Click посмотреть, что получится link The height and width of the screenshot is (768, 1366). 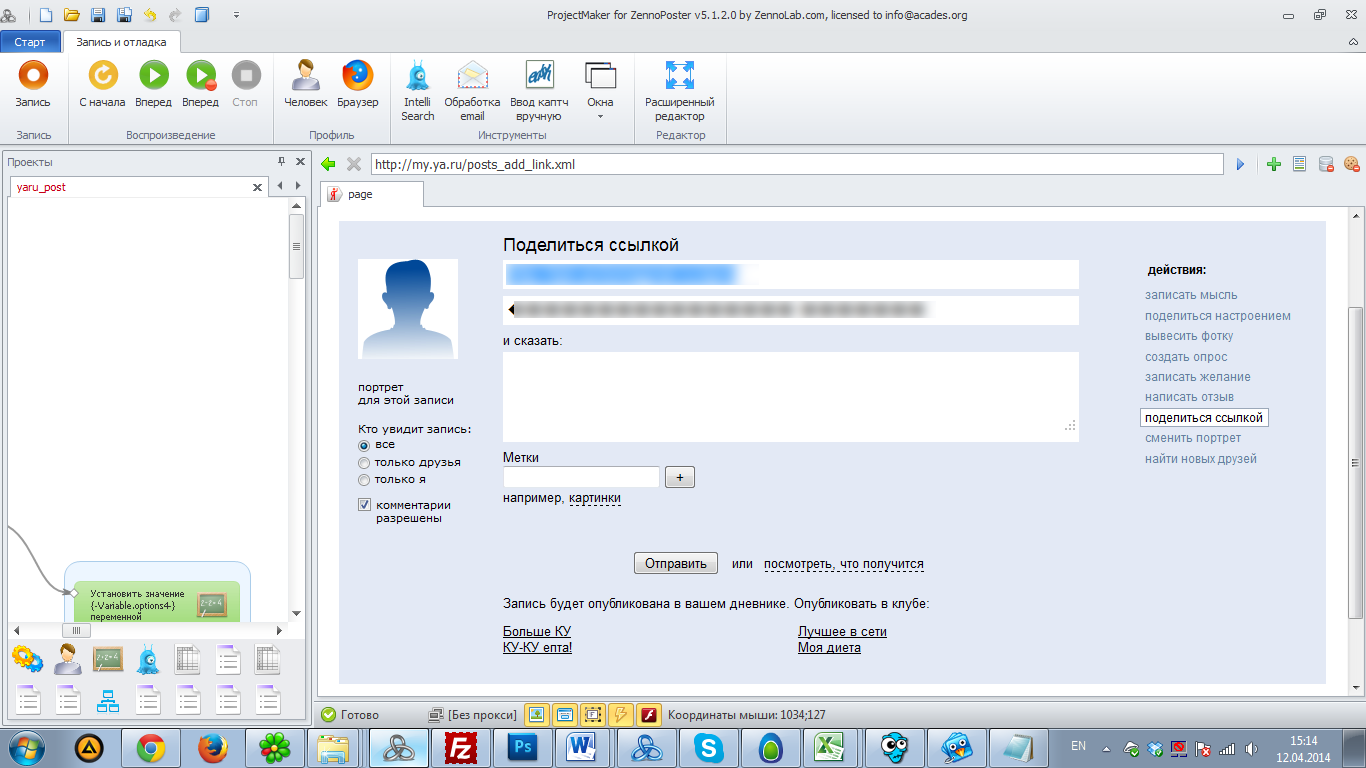click(844, 564)
